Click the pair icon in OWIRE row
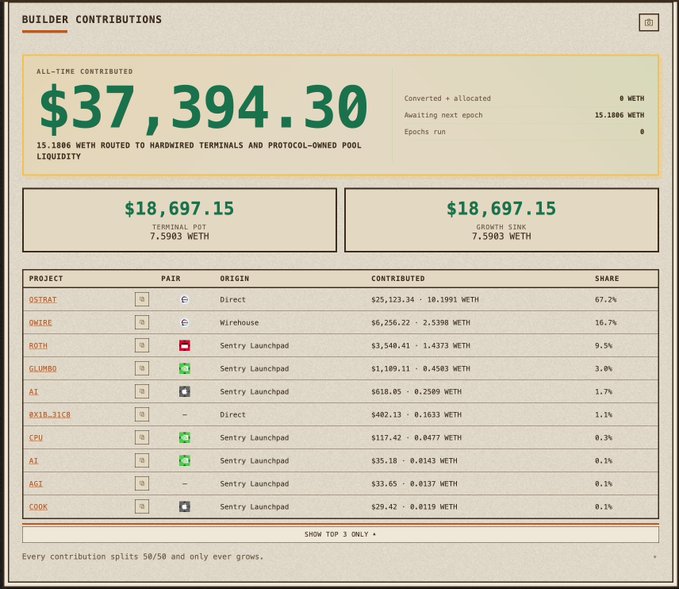679x589 pixels. click(x=184, y=322)
